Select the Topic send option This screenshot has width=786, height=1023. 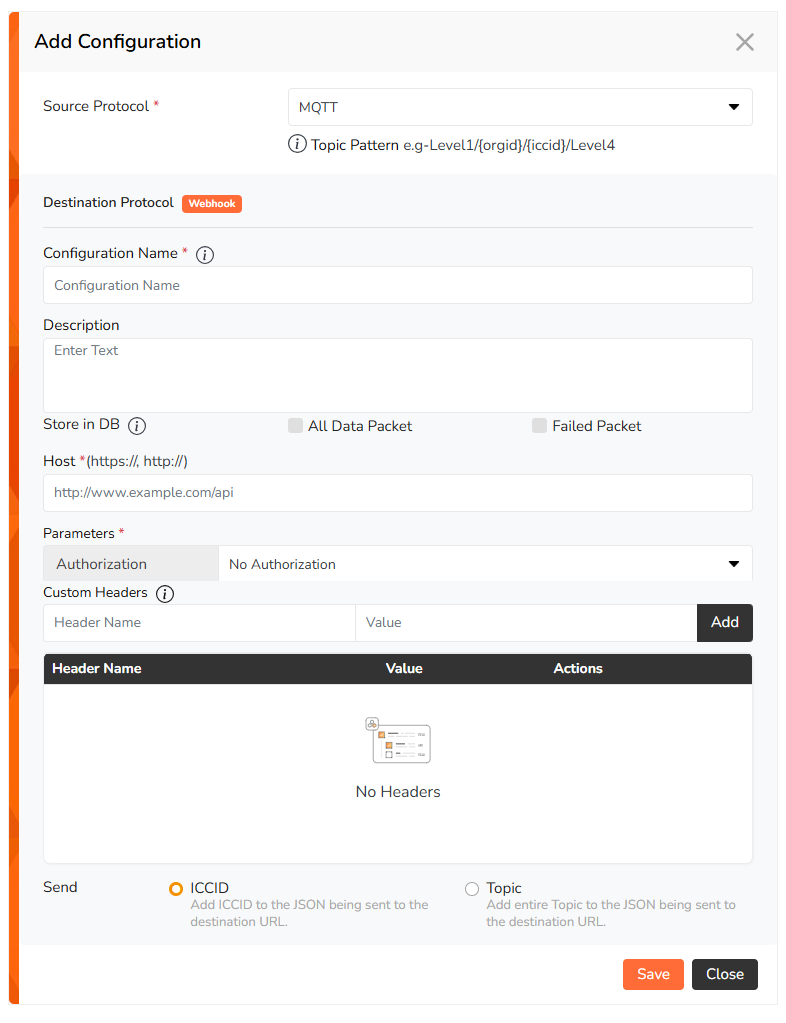[472, 888]
